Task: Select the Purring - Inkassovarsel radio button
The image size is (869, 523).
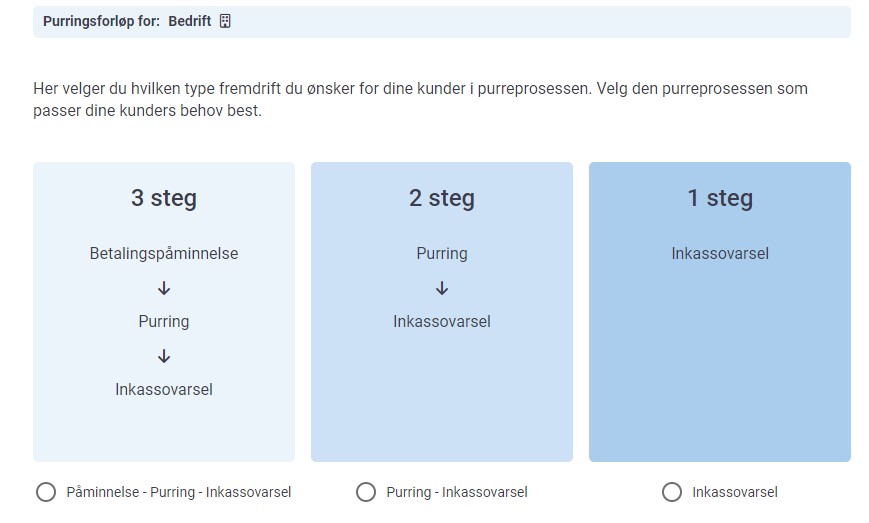Action: click(366, 492)
